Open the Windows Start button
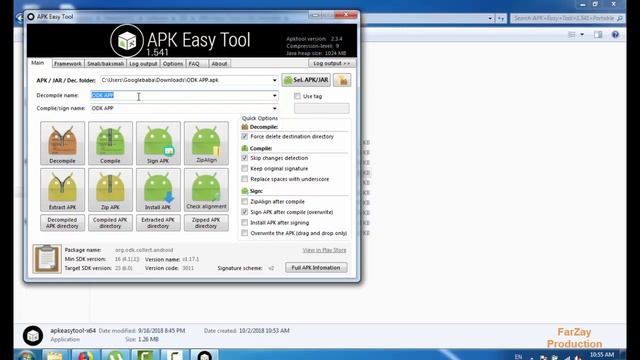The image size is (640, 360). pyautogui.click(x=26, y=356)
